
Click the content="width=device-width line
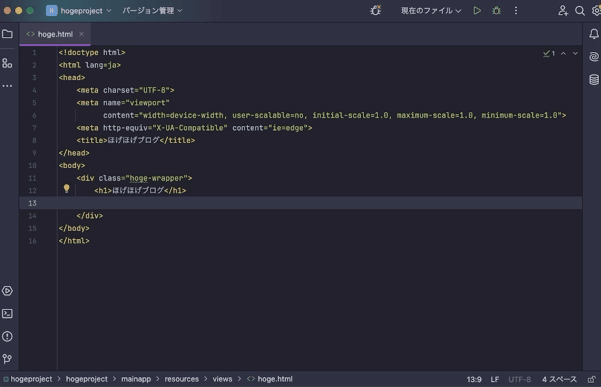pyautogui.click(x=334, y=115)
